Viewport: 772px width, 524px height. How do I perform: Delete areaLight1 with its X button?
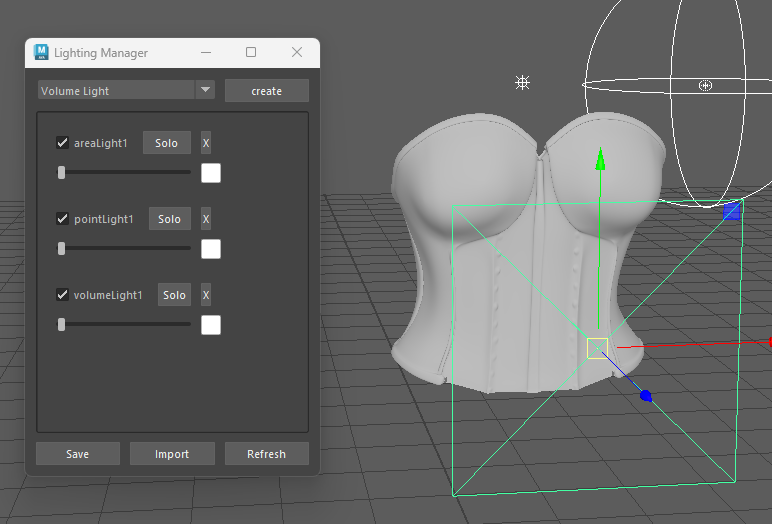[x=206, y=143]
